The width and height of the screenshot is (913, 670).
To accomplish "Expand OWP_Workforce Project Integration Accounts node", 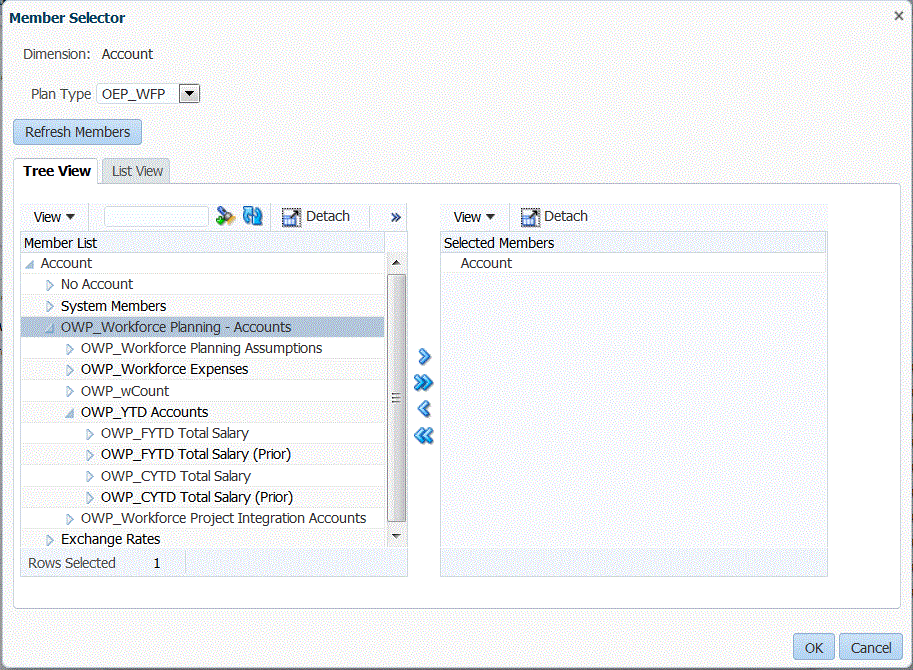I will 70,519.
